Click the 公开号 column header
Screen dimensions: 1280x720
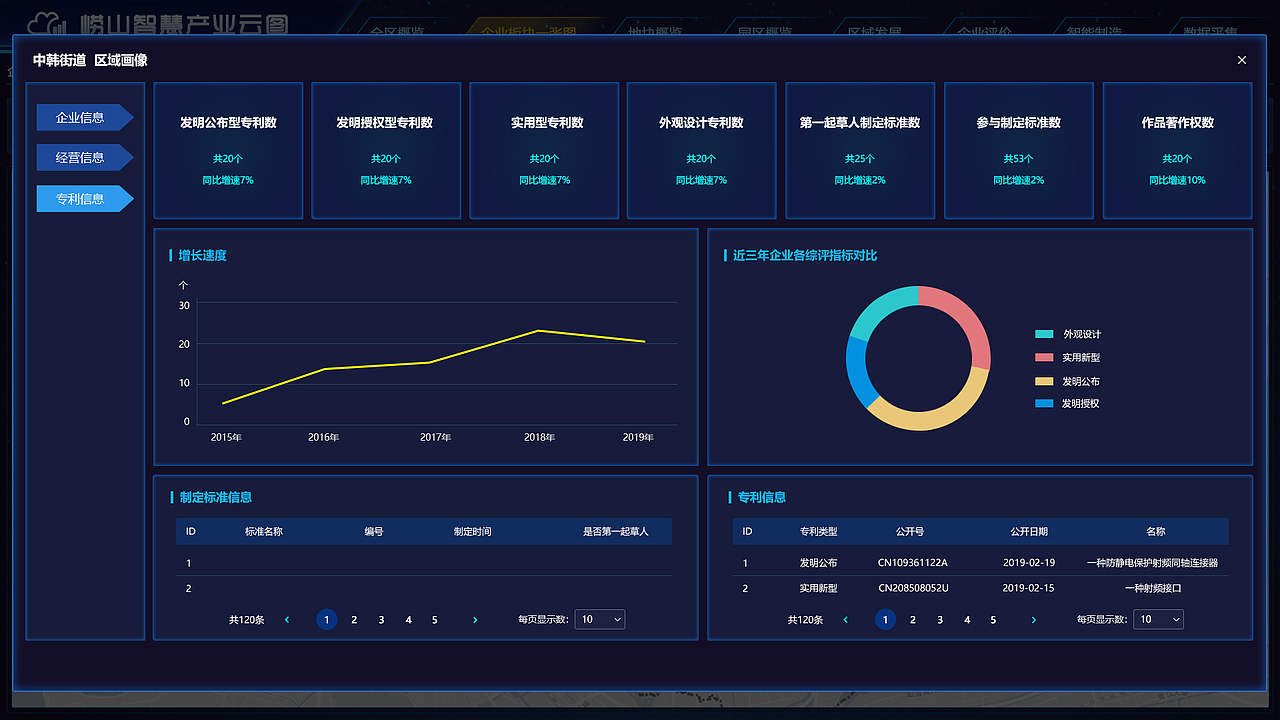click(910, 531)
